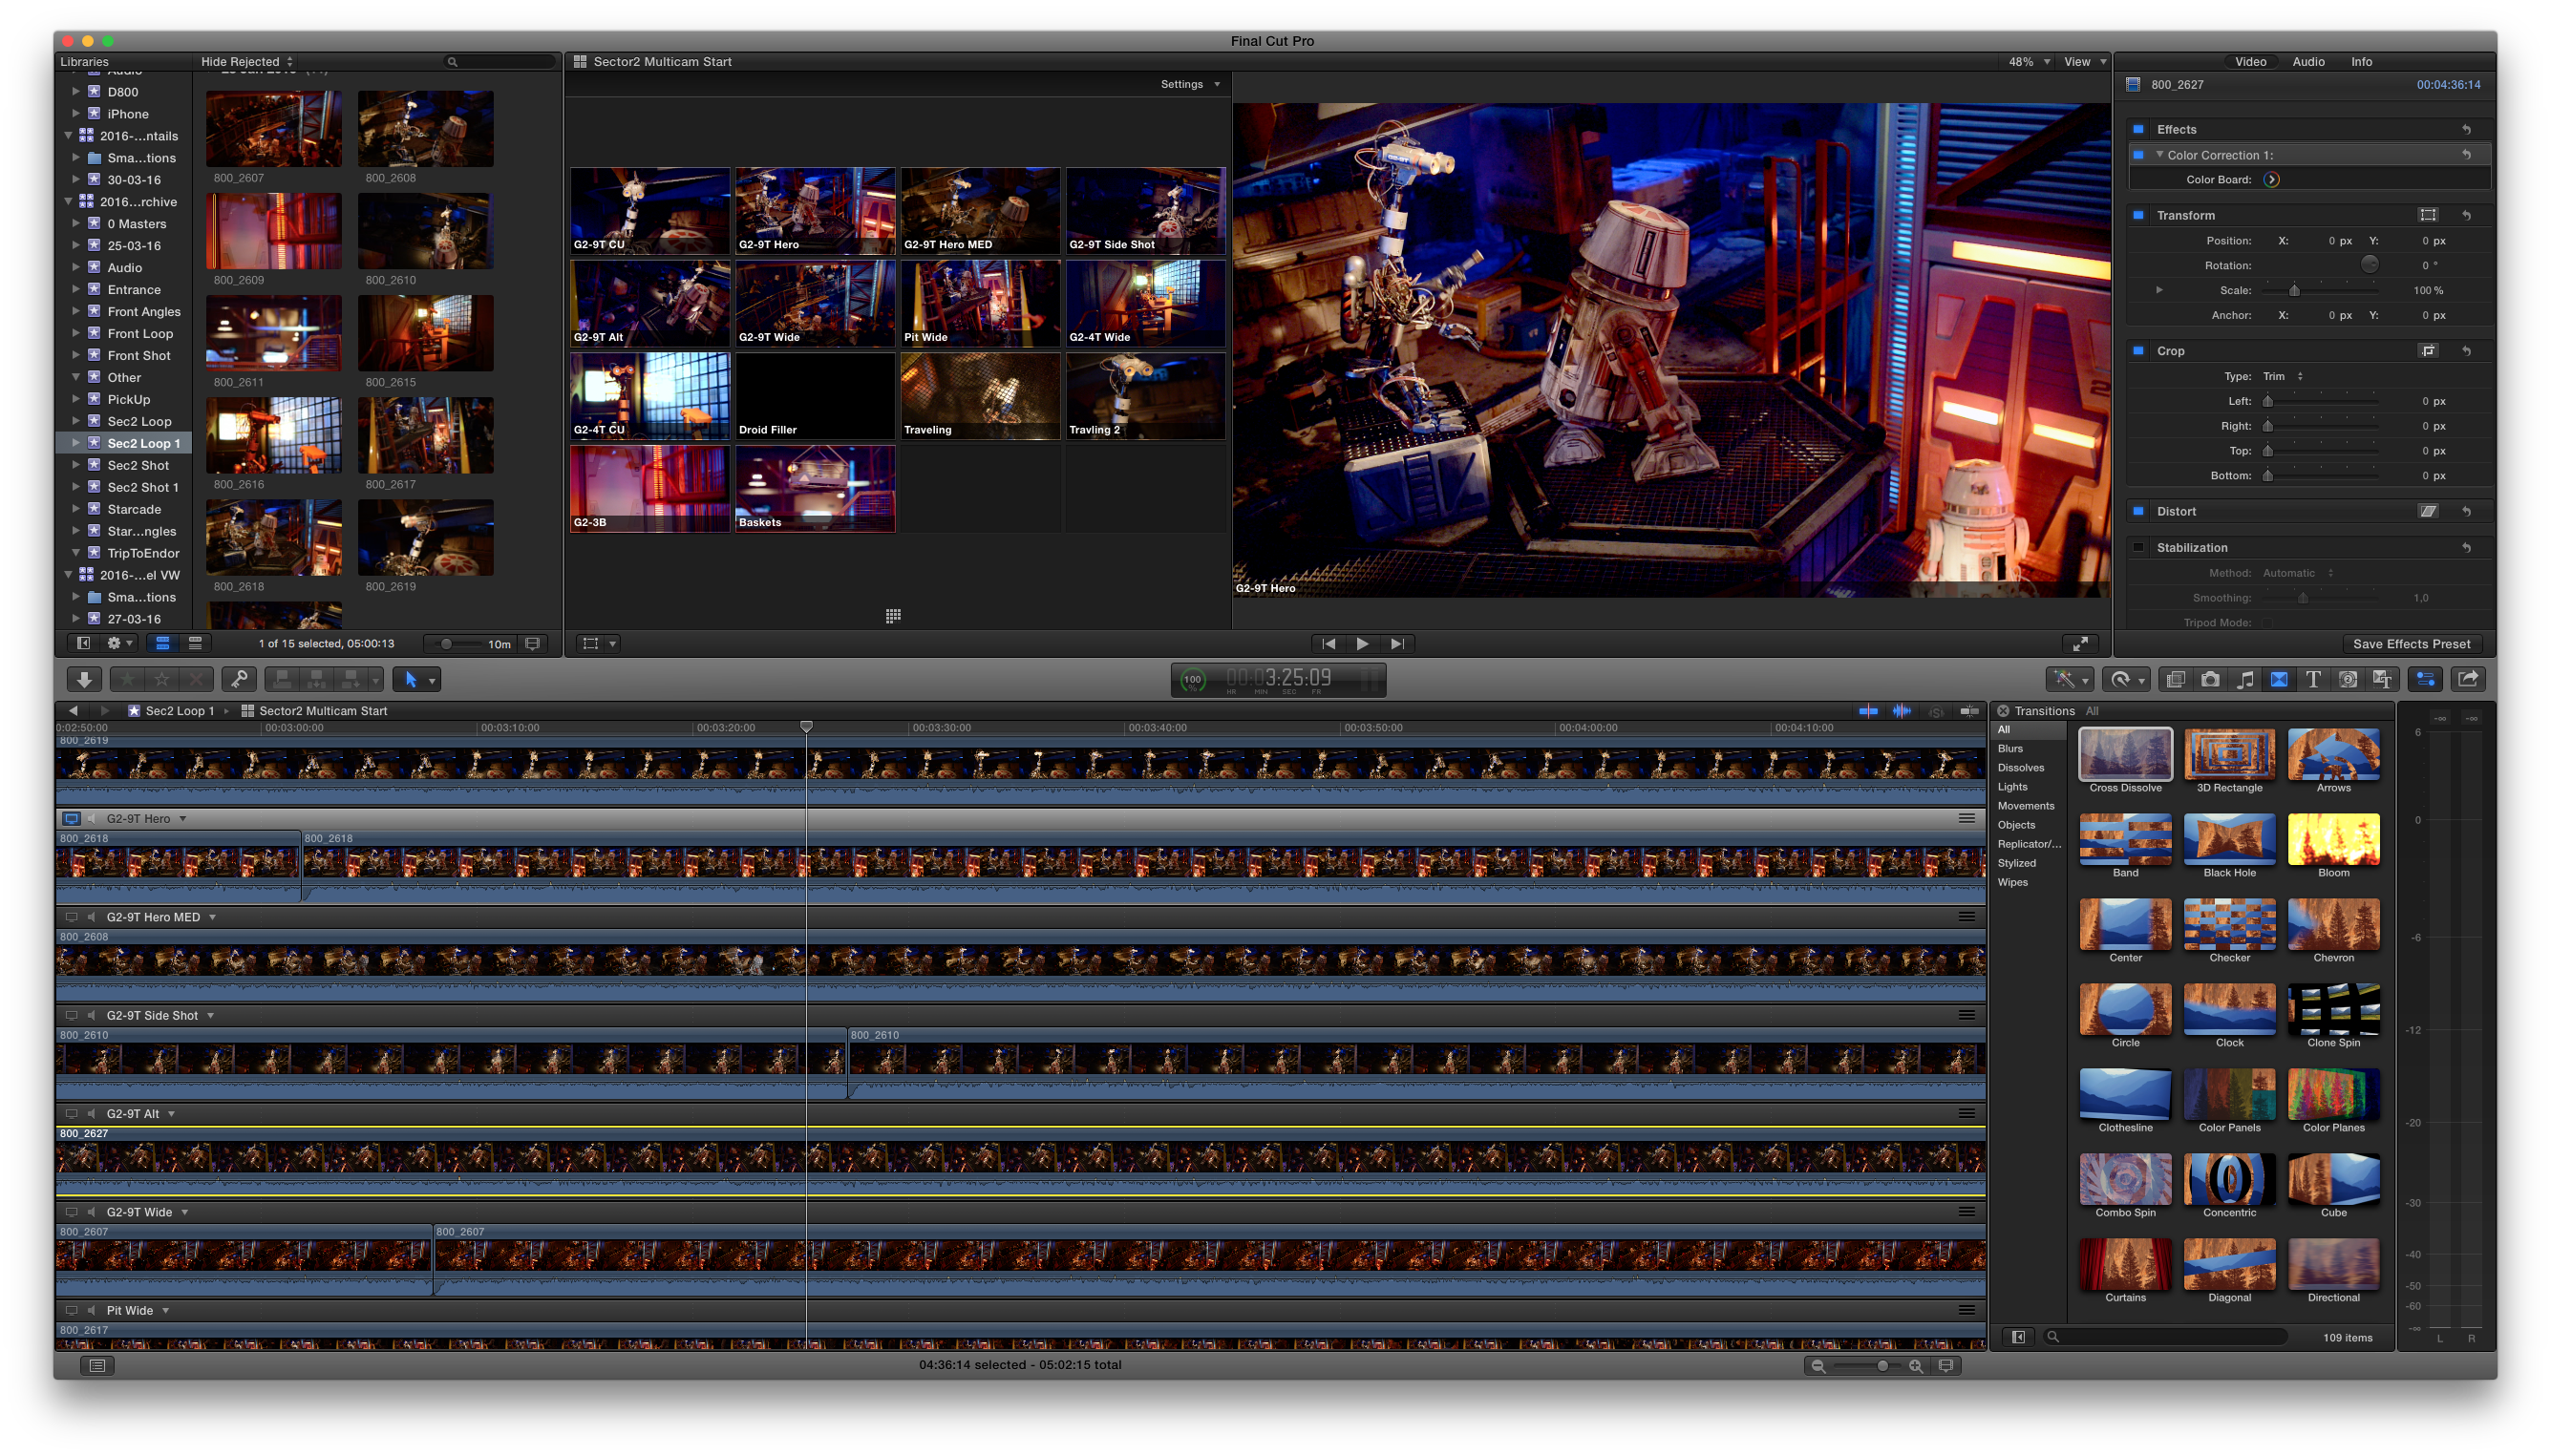Play the viewer clip
The image size is (2551, 1456).
[1362, 644]
